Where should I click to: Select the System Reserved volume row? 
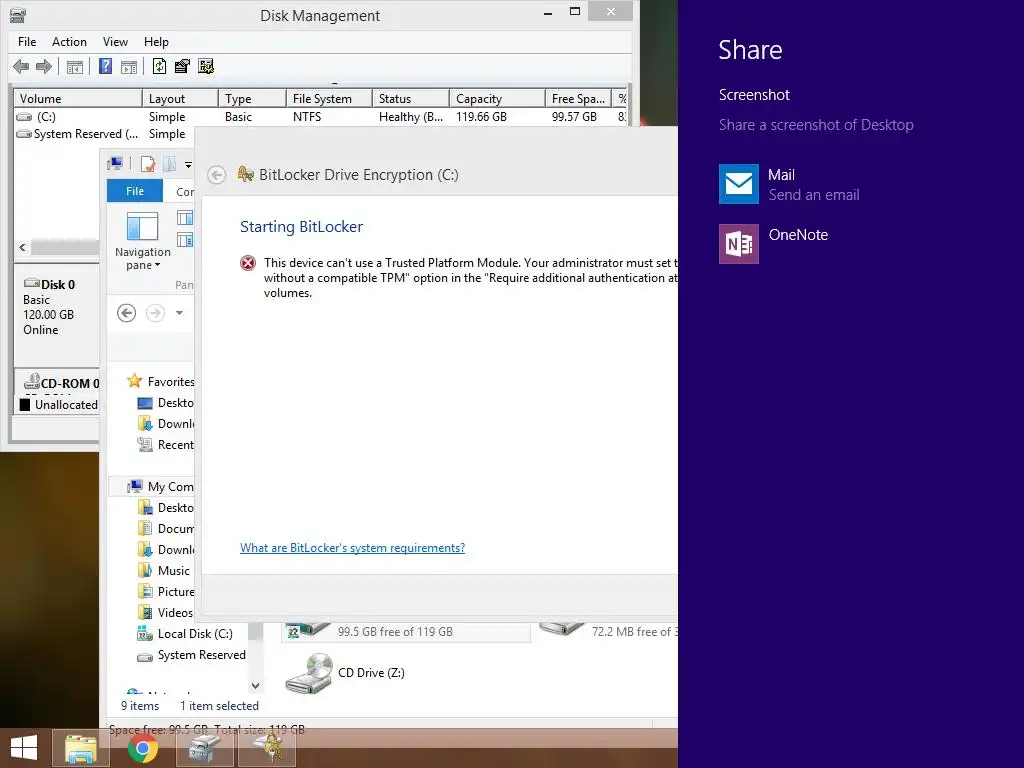[x=104, y=134]
